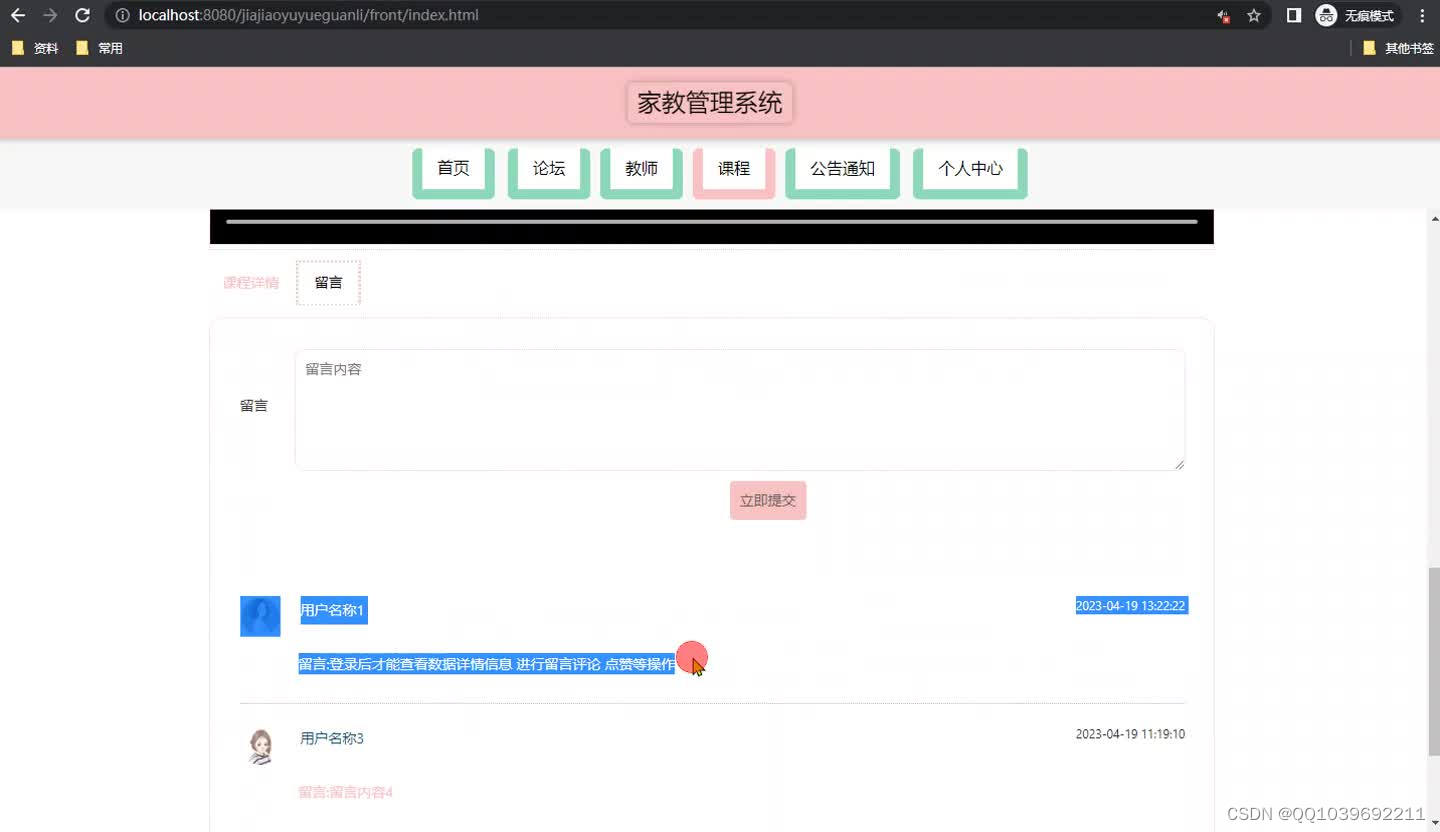Viewport: 1440px width, 832px height.
Task: Open the 常用 bookmarks folder
Action: pyautogui.click(x=100, y=47)
